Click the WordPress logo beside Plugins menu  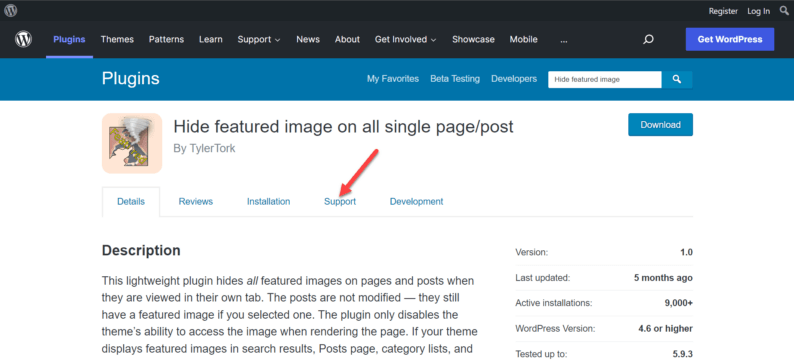(23, 39)
